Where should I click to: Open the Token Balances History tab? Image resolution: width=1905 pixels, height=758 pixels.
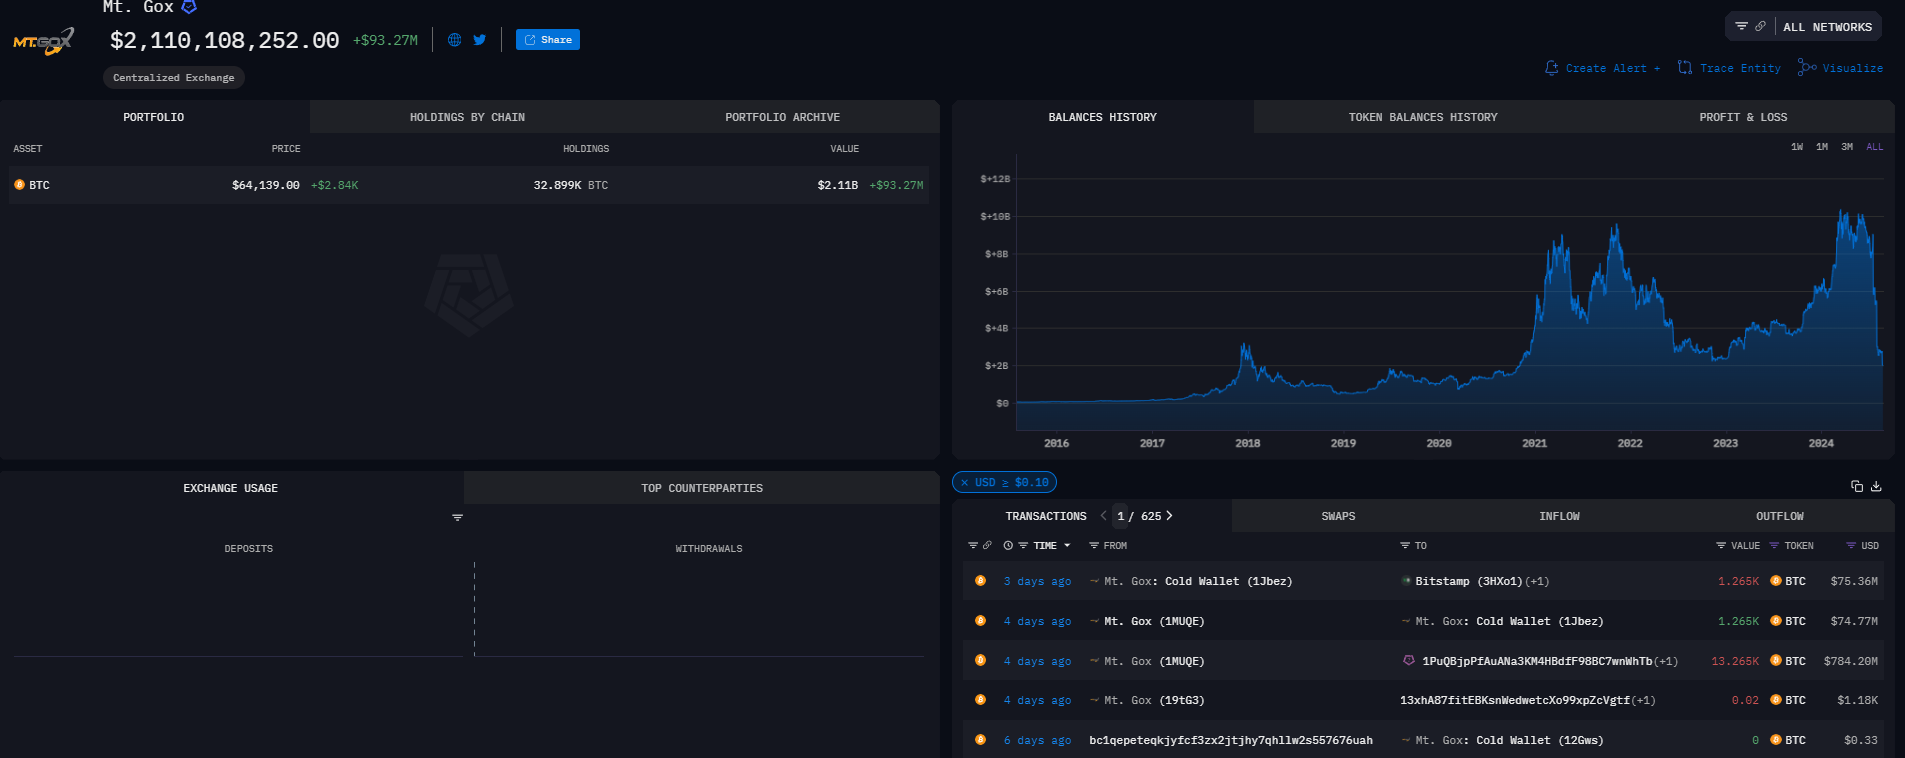pos(1422,117)
